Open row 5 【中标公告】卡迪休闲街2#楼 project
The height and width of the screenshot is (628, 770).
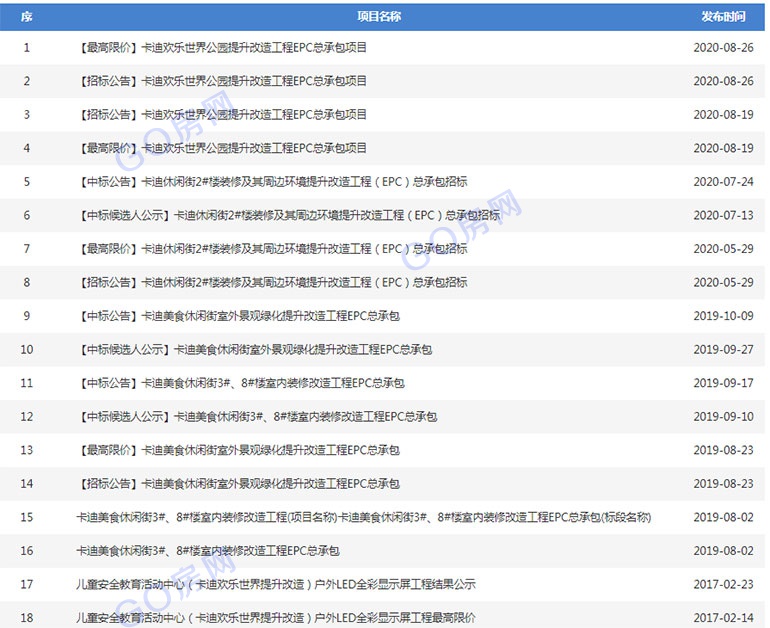pos(273,182)
